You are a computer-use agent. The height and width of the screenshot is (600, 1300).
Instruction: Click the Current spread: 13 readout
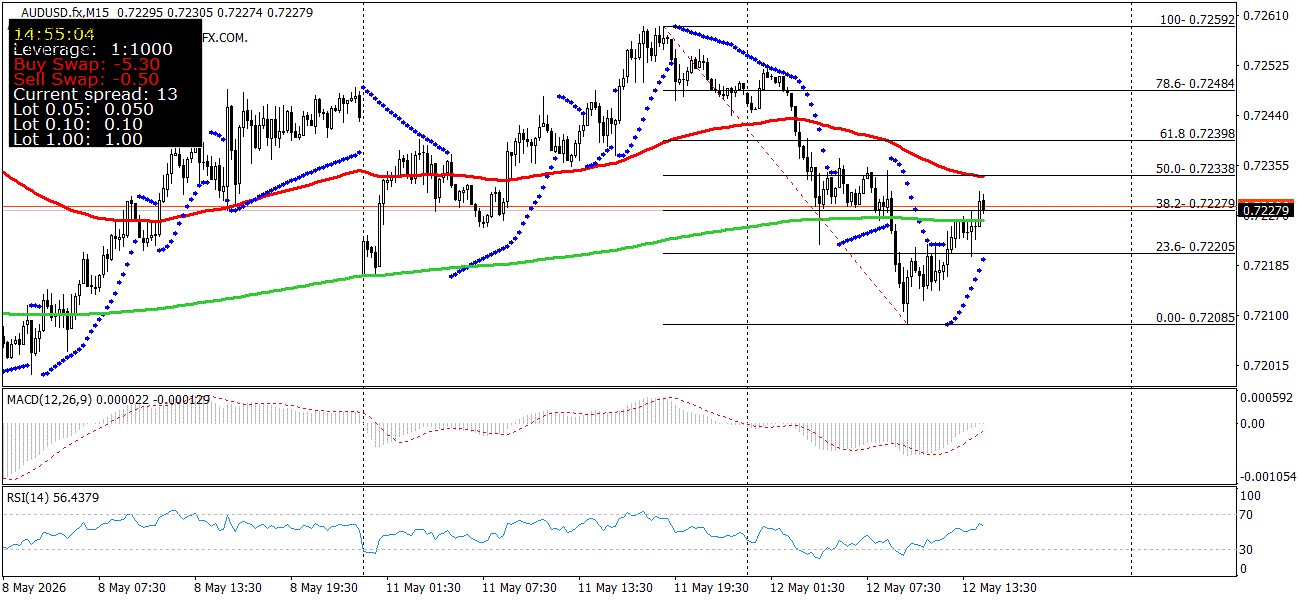click(x=95, y=94)
